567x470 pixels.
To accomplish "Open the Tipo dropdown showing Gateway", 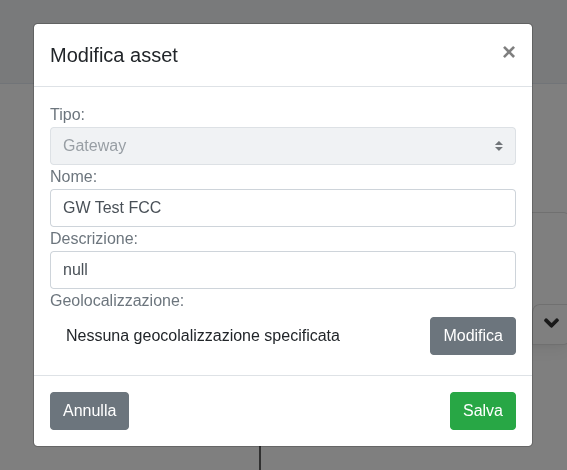I will click(283, 146).
